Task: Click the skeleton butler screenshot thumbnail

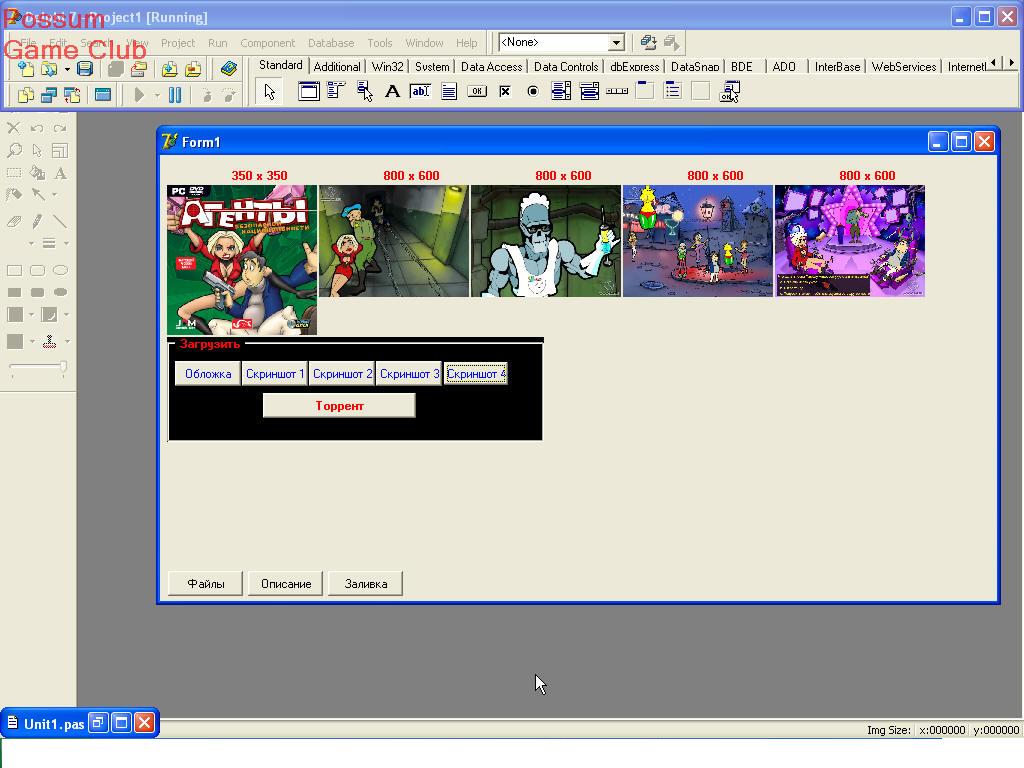Action: [x=546, y=241]
